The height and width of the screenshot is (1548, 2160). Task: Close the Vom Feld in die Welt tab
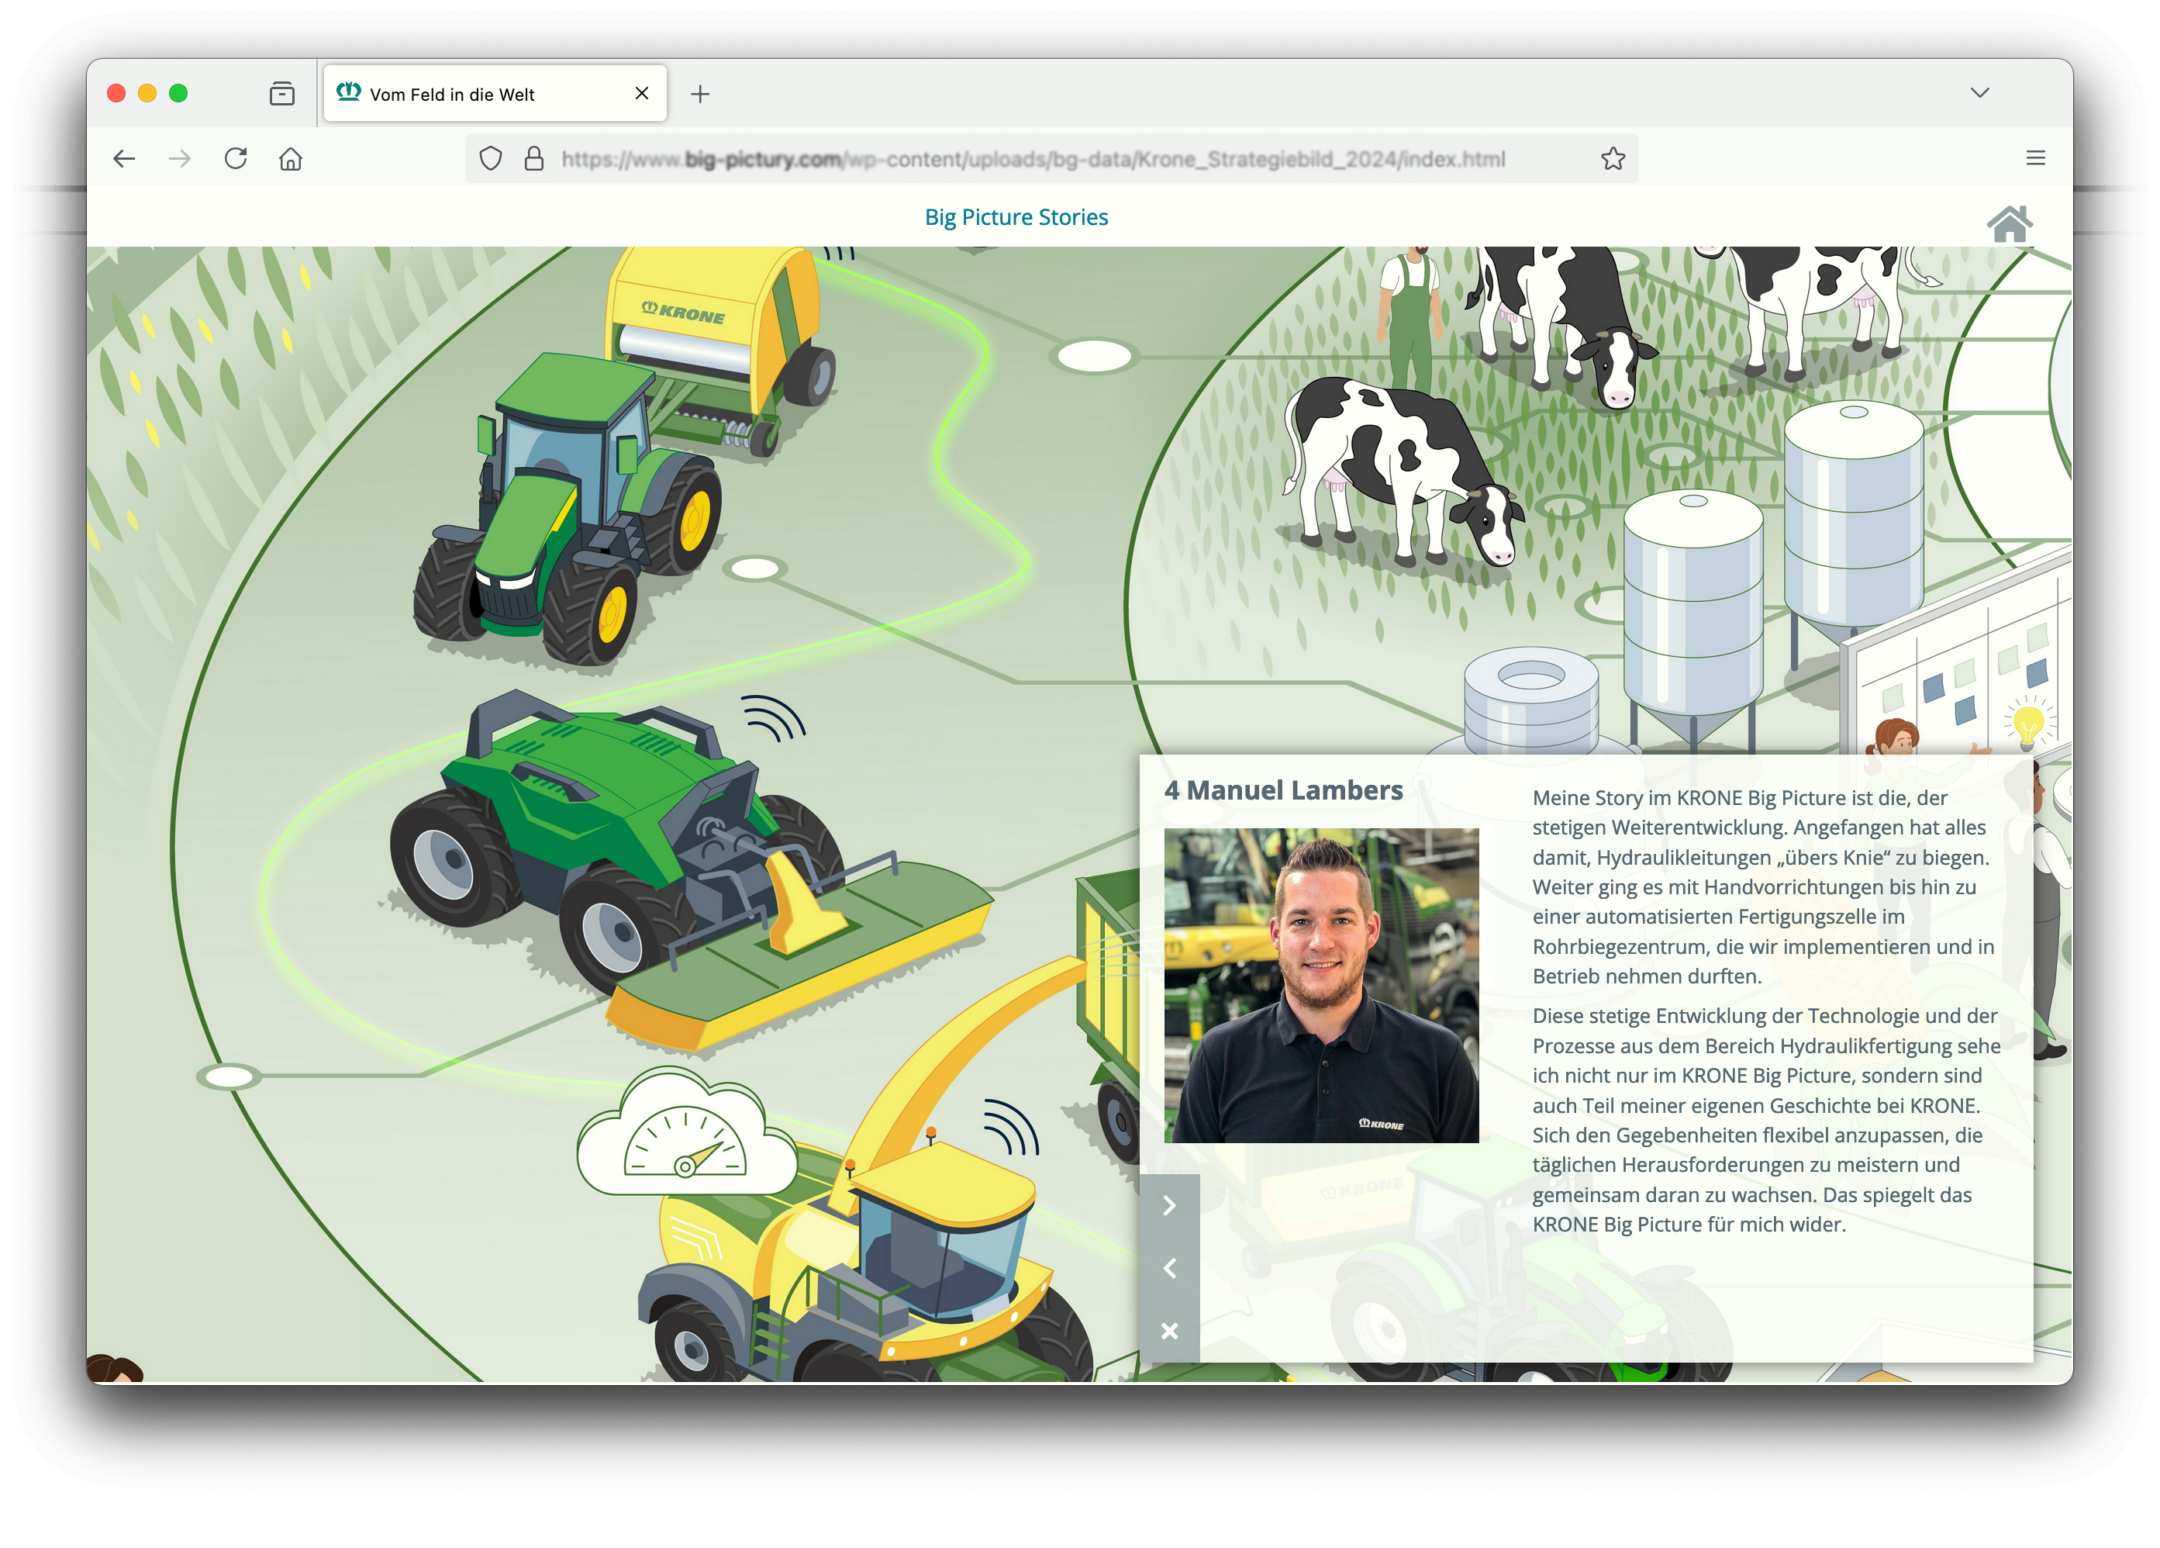[x=642, y=93]
